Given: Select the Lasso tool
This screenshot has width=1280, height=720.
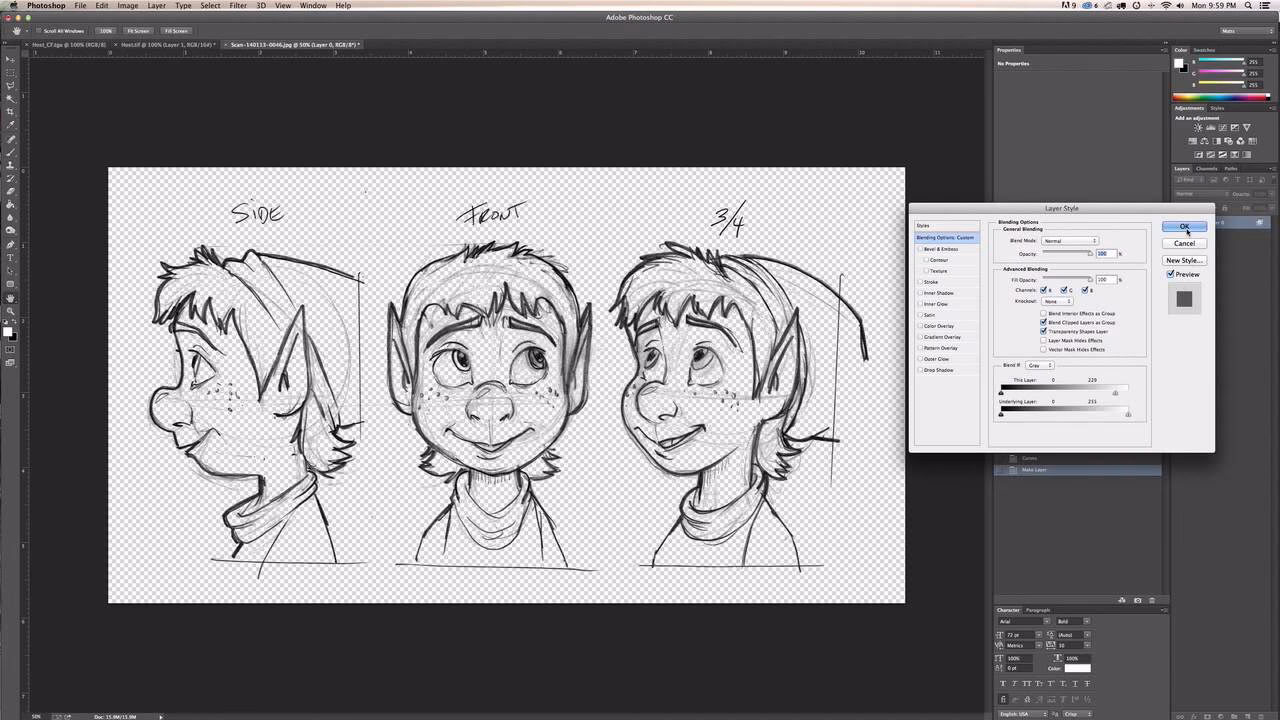Looking at the screenshot, I should [x=11, y=87].
